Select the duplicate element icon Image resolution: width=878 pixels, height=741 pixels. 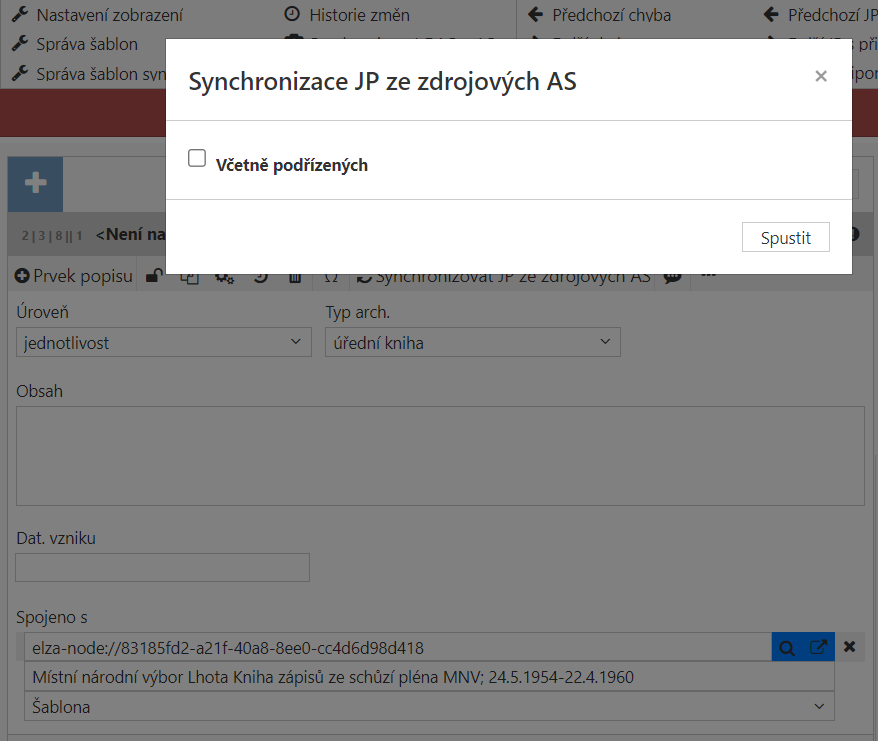coord(190,275)
